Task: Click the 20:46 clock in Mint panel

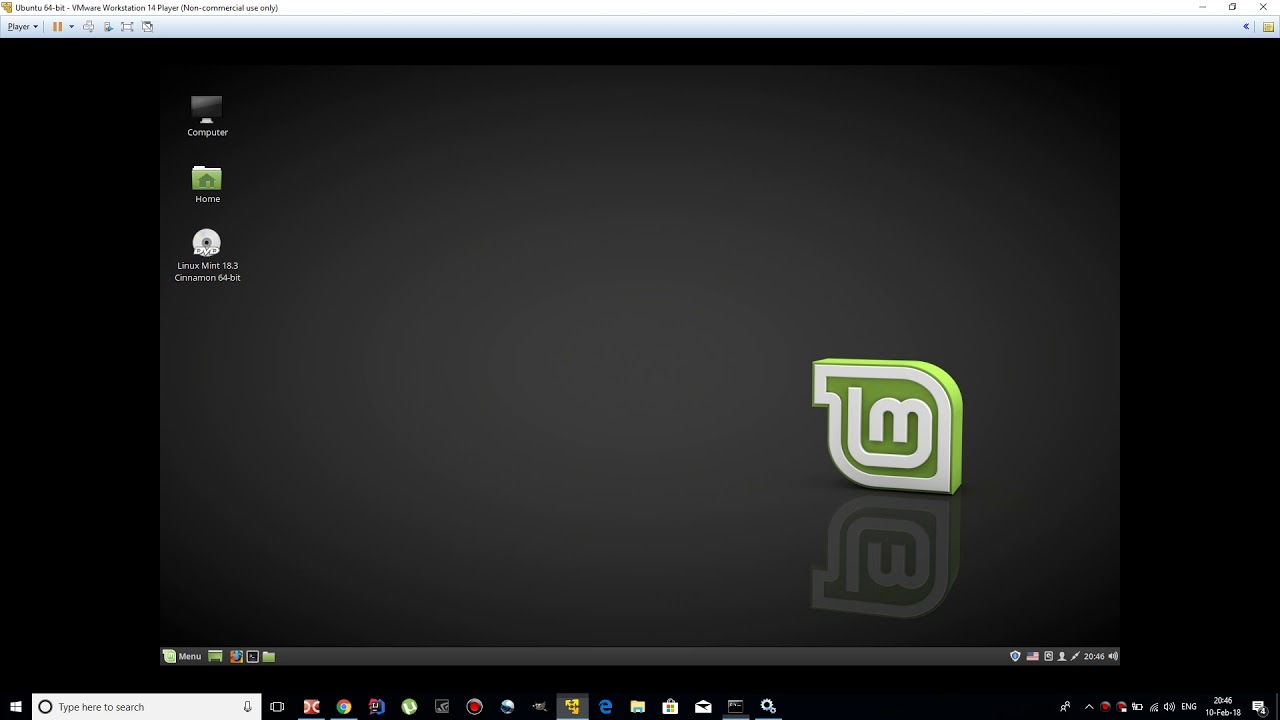Action: point(1094,656)
